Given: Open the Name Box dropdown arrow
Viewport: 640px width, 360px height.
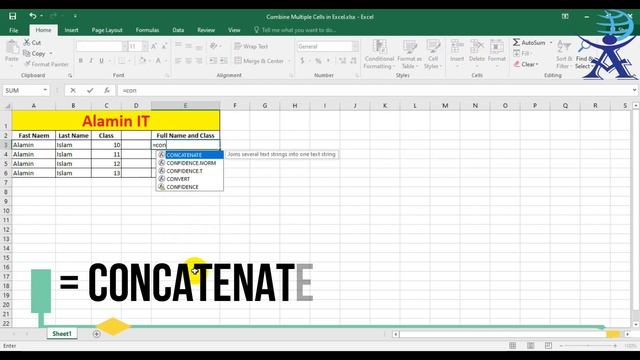Looking at the screenshot, I should click(x=45, y=90).
